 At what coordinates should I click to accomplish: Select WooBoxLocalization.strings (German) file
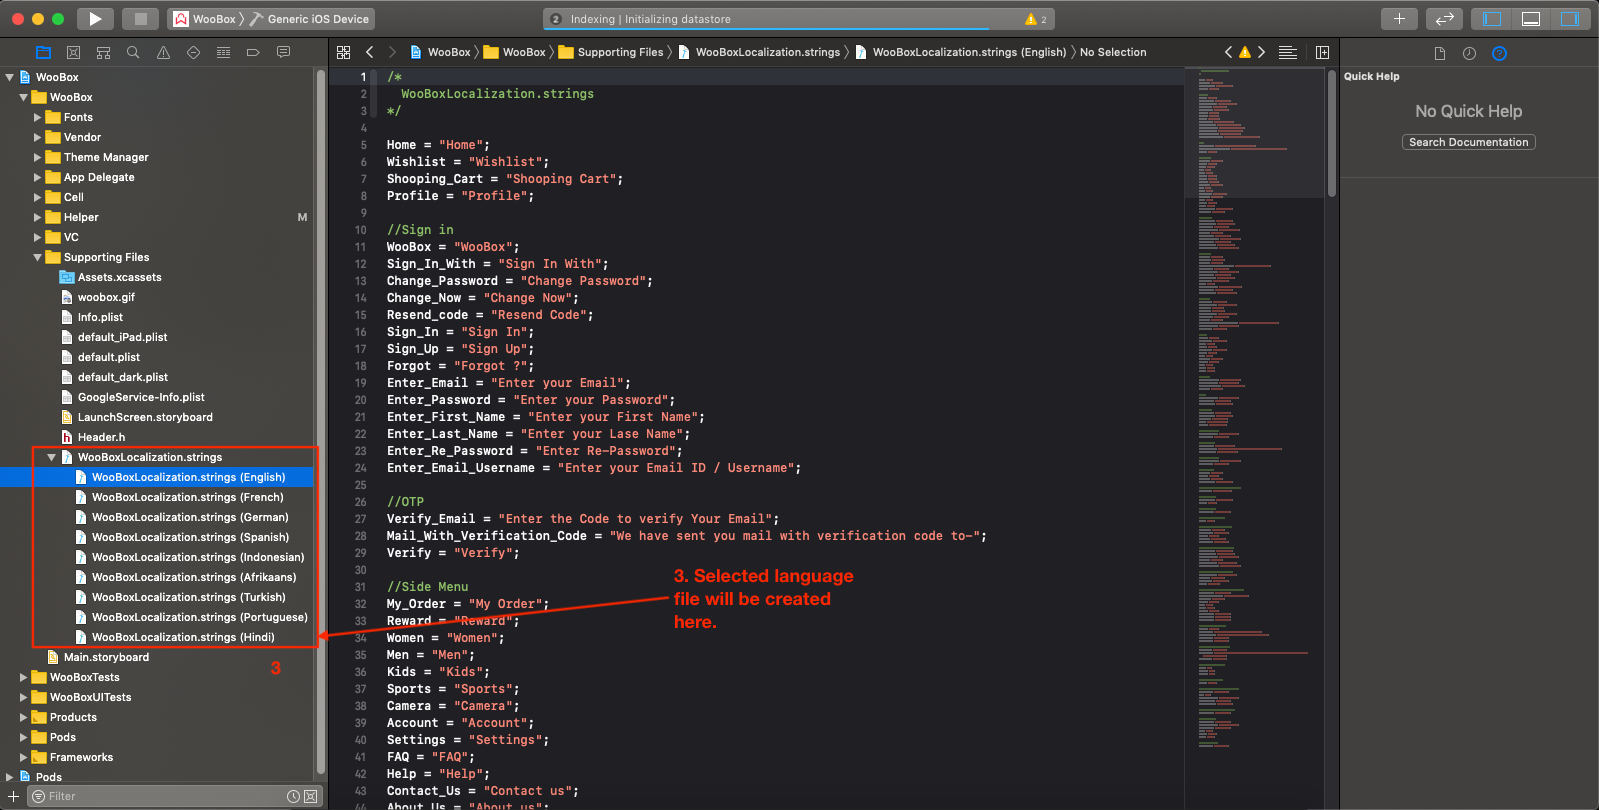point(190,517)
